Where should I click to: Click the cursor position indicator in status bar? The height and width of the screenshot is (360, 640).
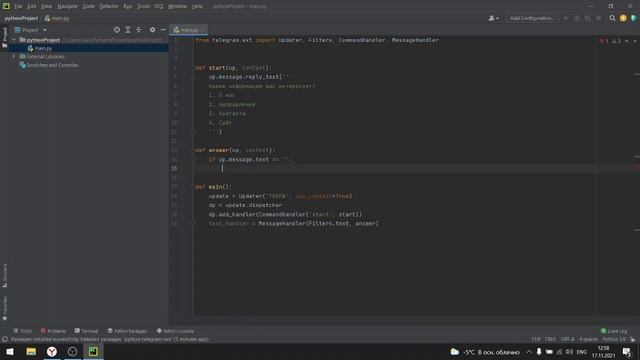536,339
